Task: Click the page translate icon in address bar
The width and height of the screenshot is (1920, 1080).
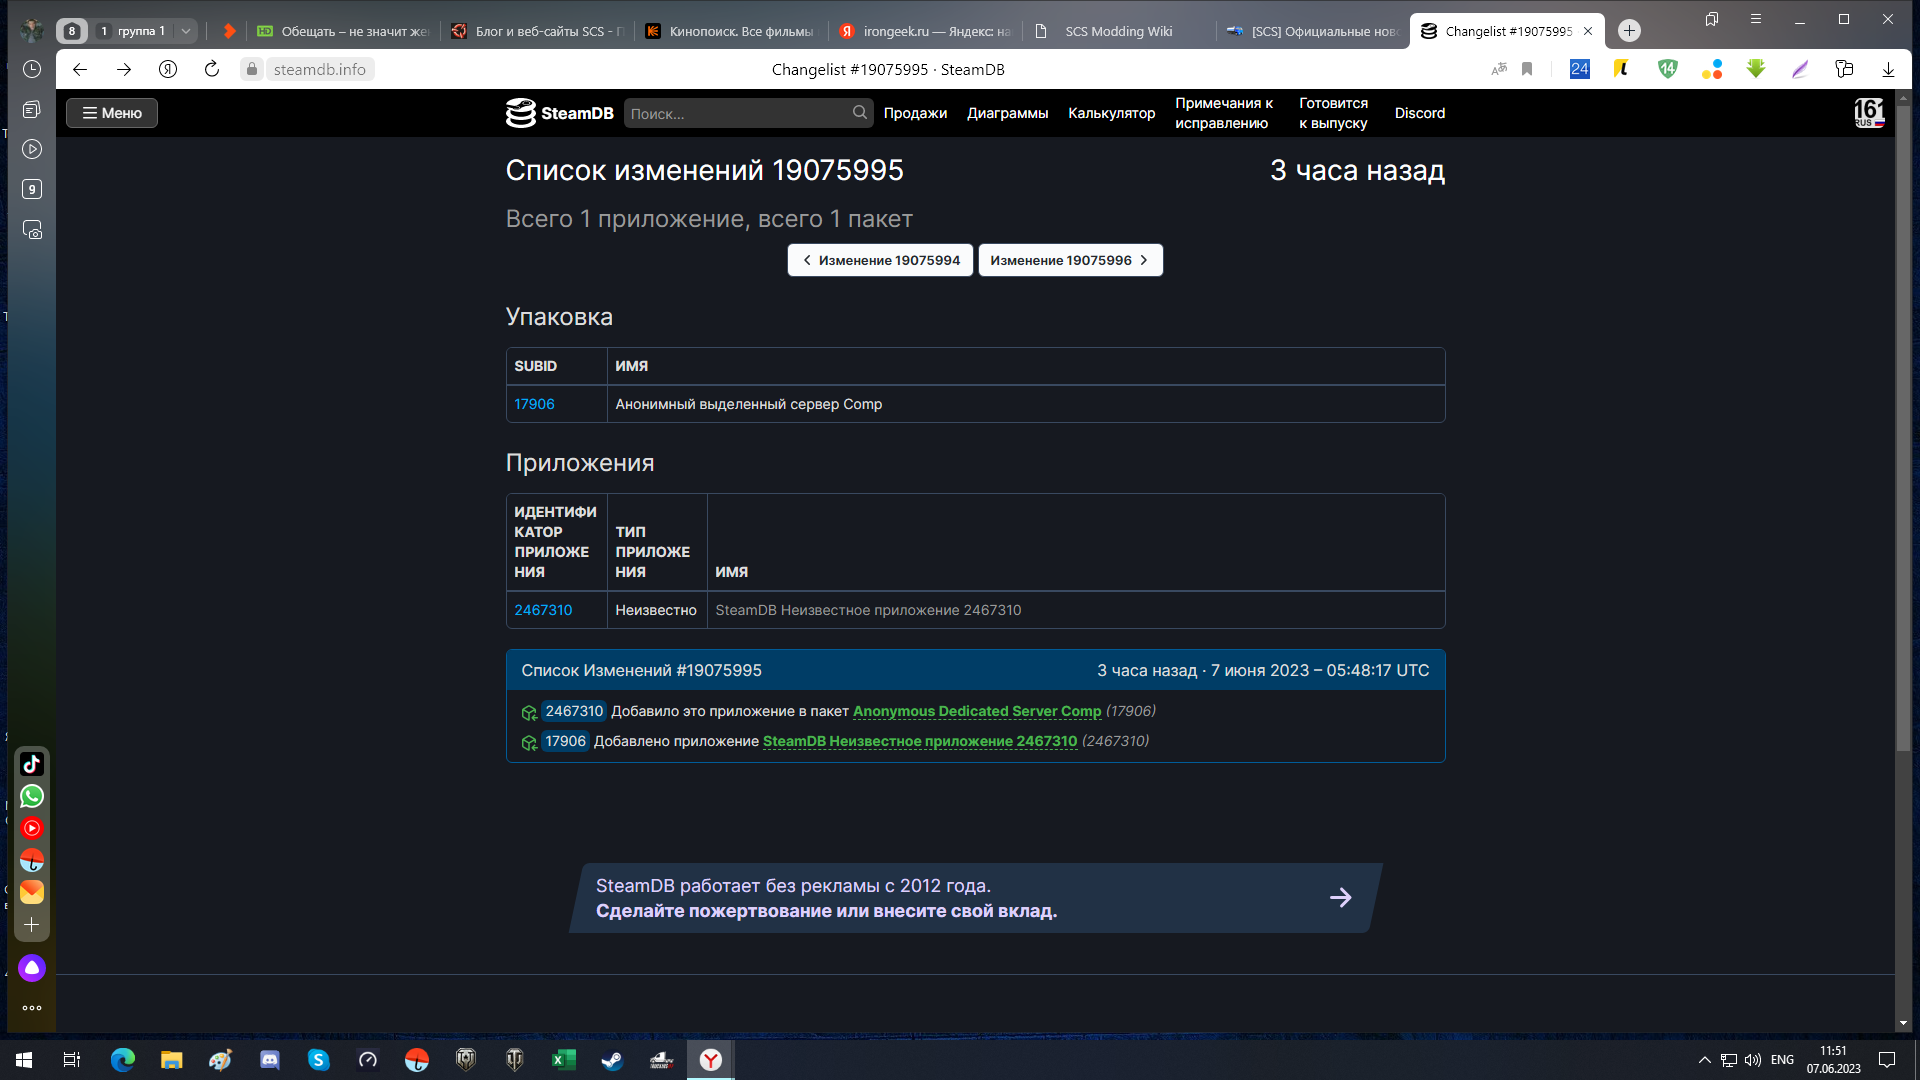Action: (x=1499, y=69)
